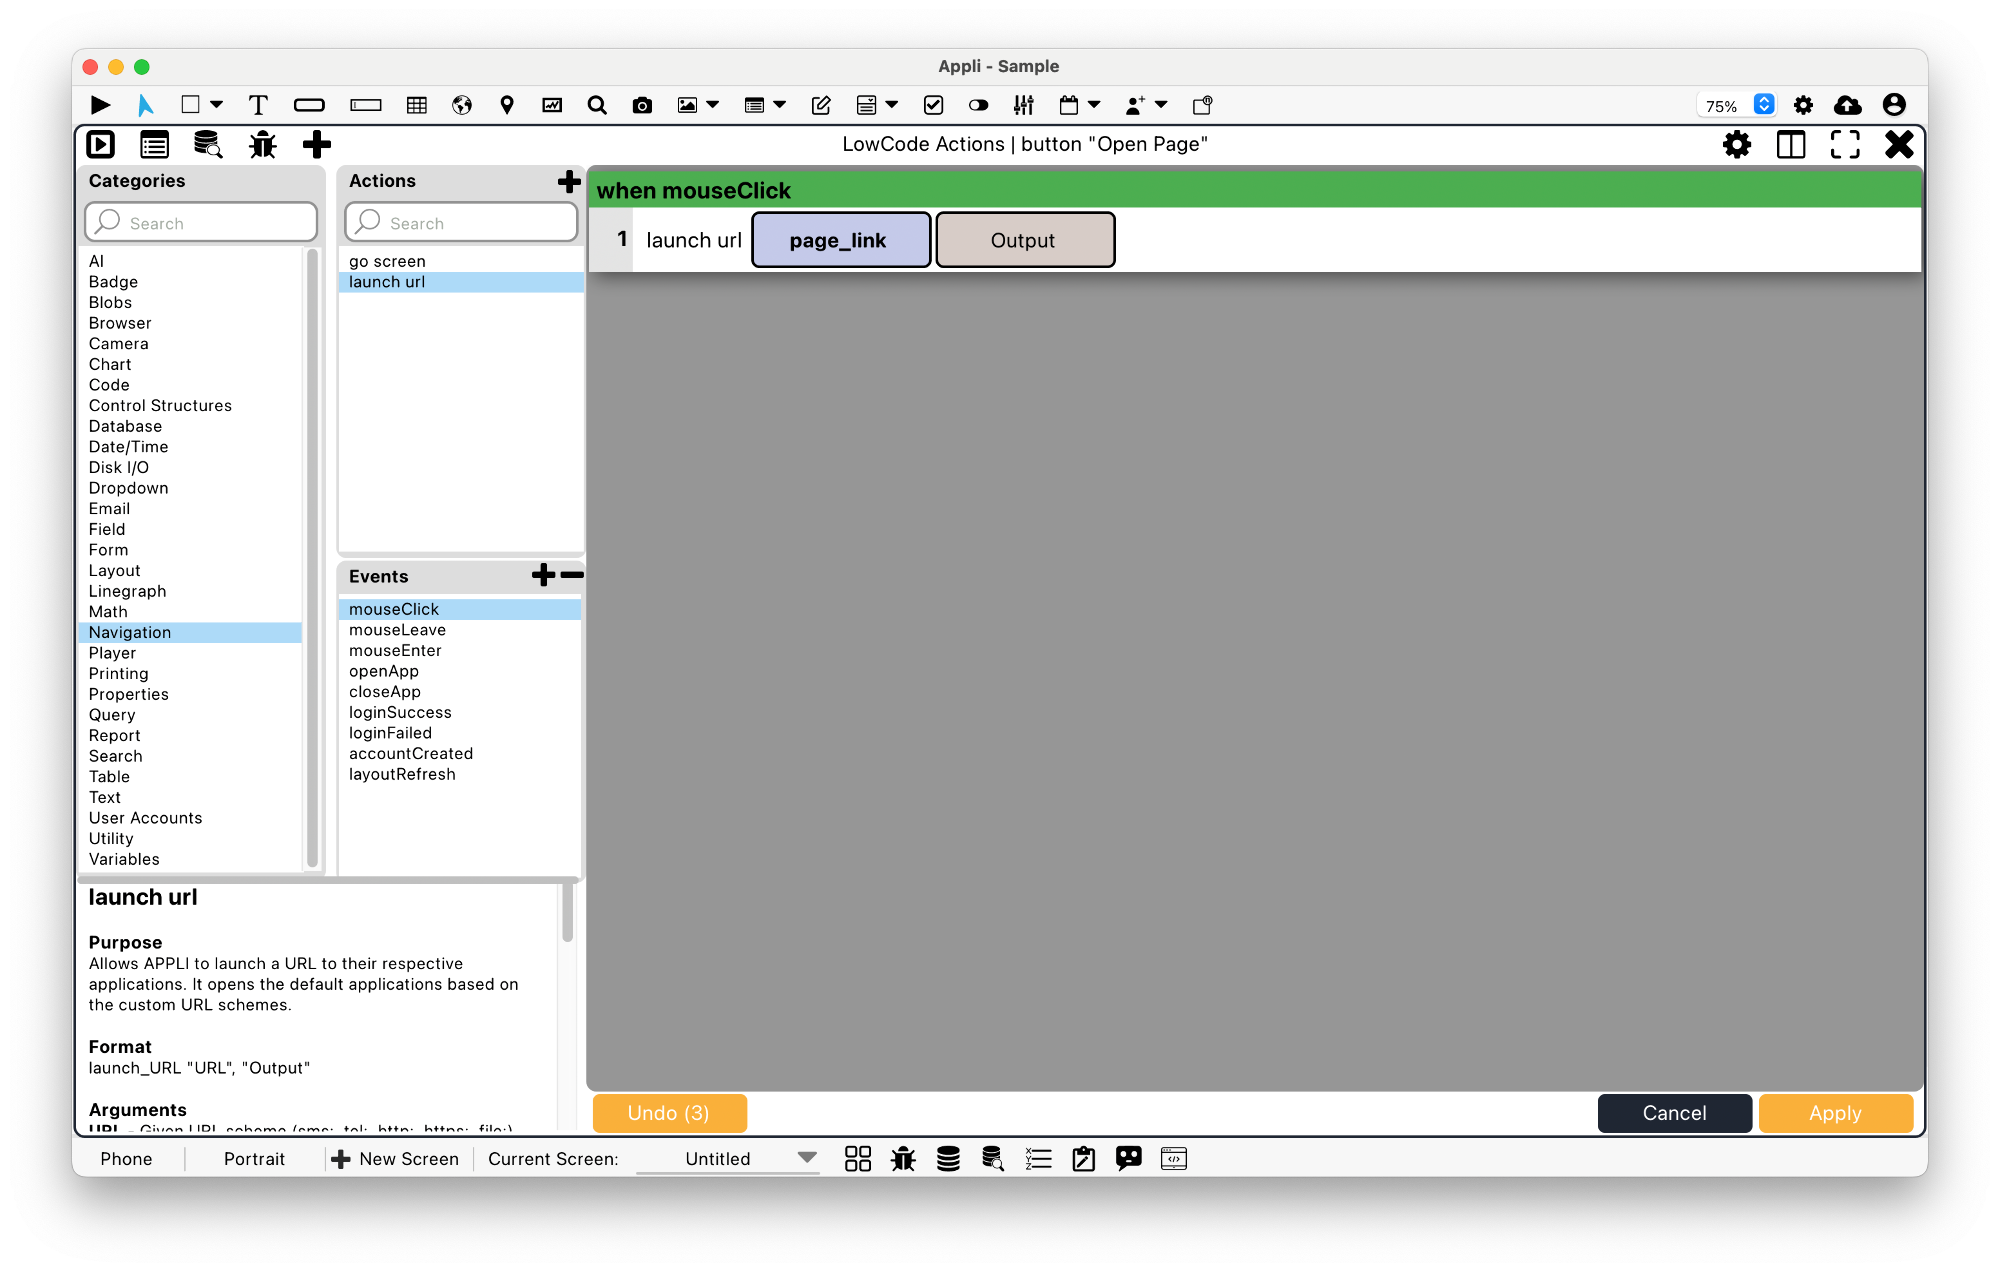The height and width of the screenshot is (1272, 2000).
Task: Click the large plus icon in LowCode bar
Action: [x=316, y=145]
